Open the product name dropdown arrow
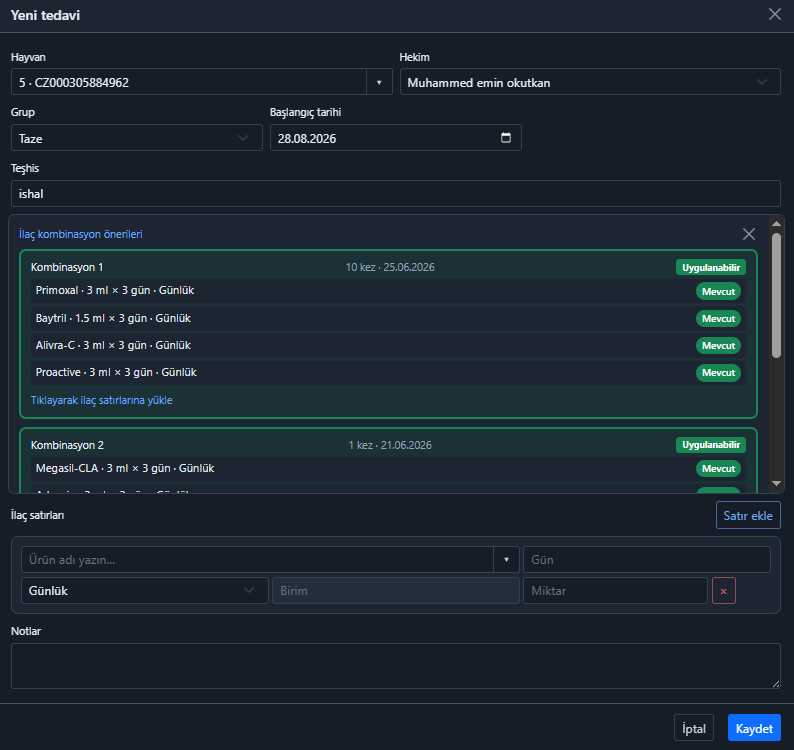This screenshot has width=794, height=750. [506, 560]
